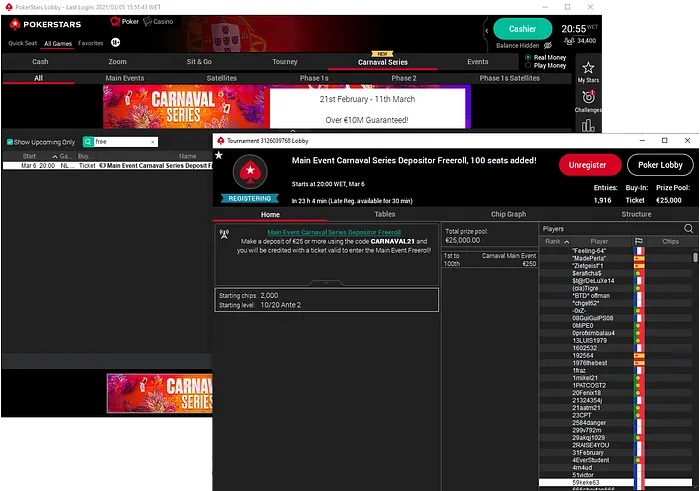The image size is (700, 491).
Task: Select the Real Money radio button
Action: pos(528,57)
